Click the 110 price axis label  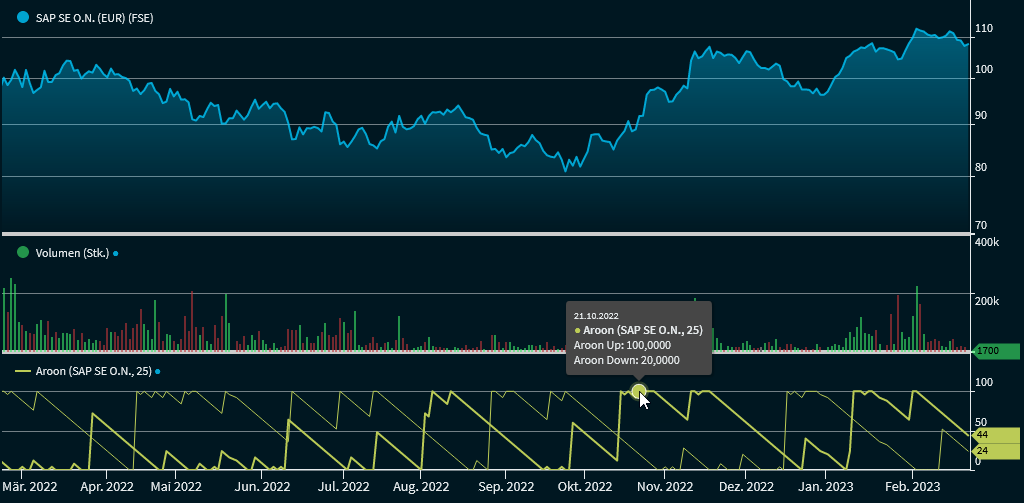pyautogui.click(x=984, y=28)
